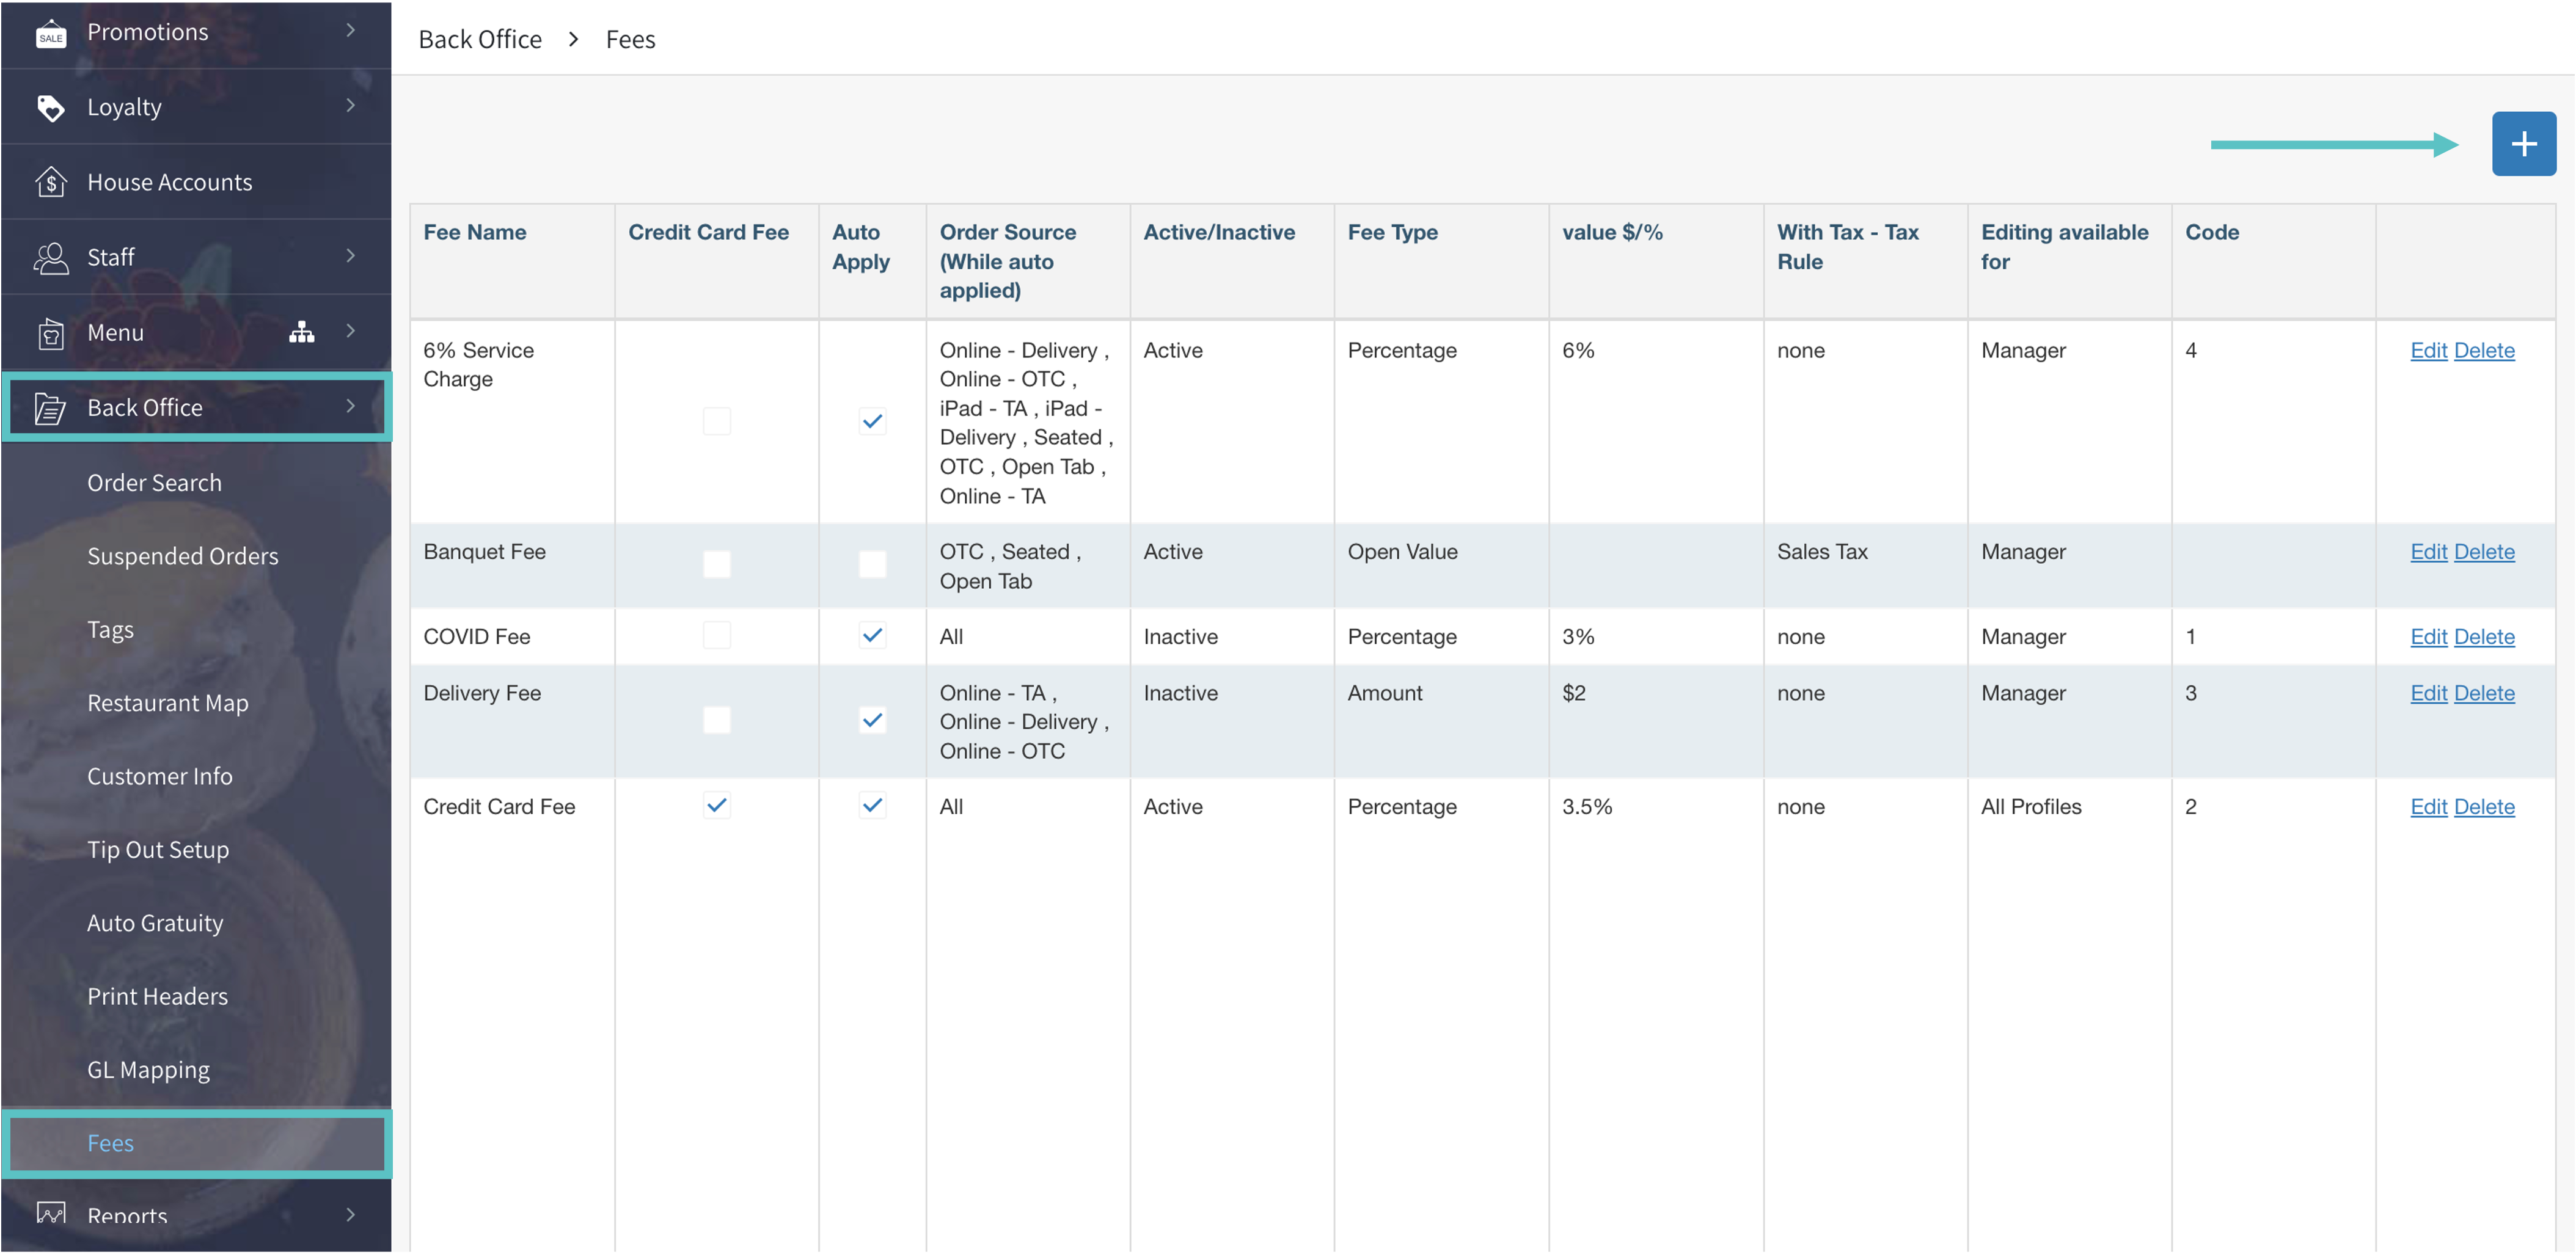Click the Staff people icon
2576x1254 pixels.
[51, 257]
